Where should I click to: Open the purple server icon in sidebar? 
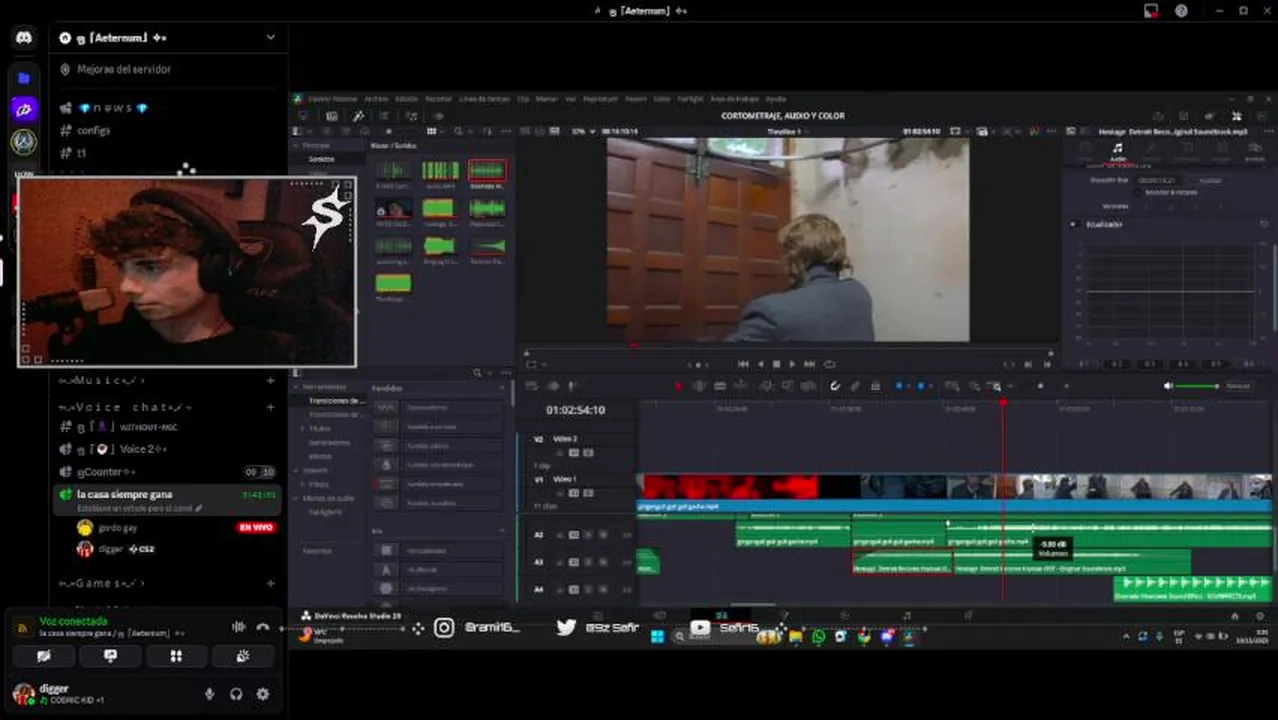coord(24,110)
